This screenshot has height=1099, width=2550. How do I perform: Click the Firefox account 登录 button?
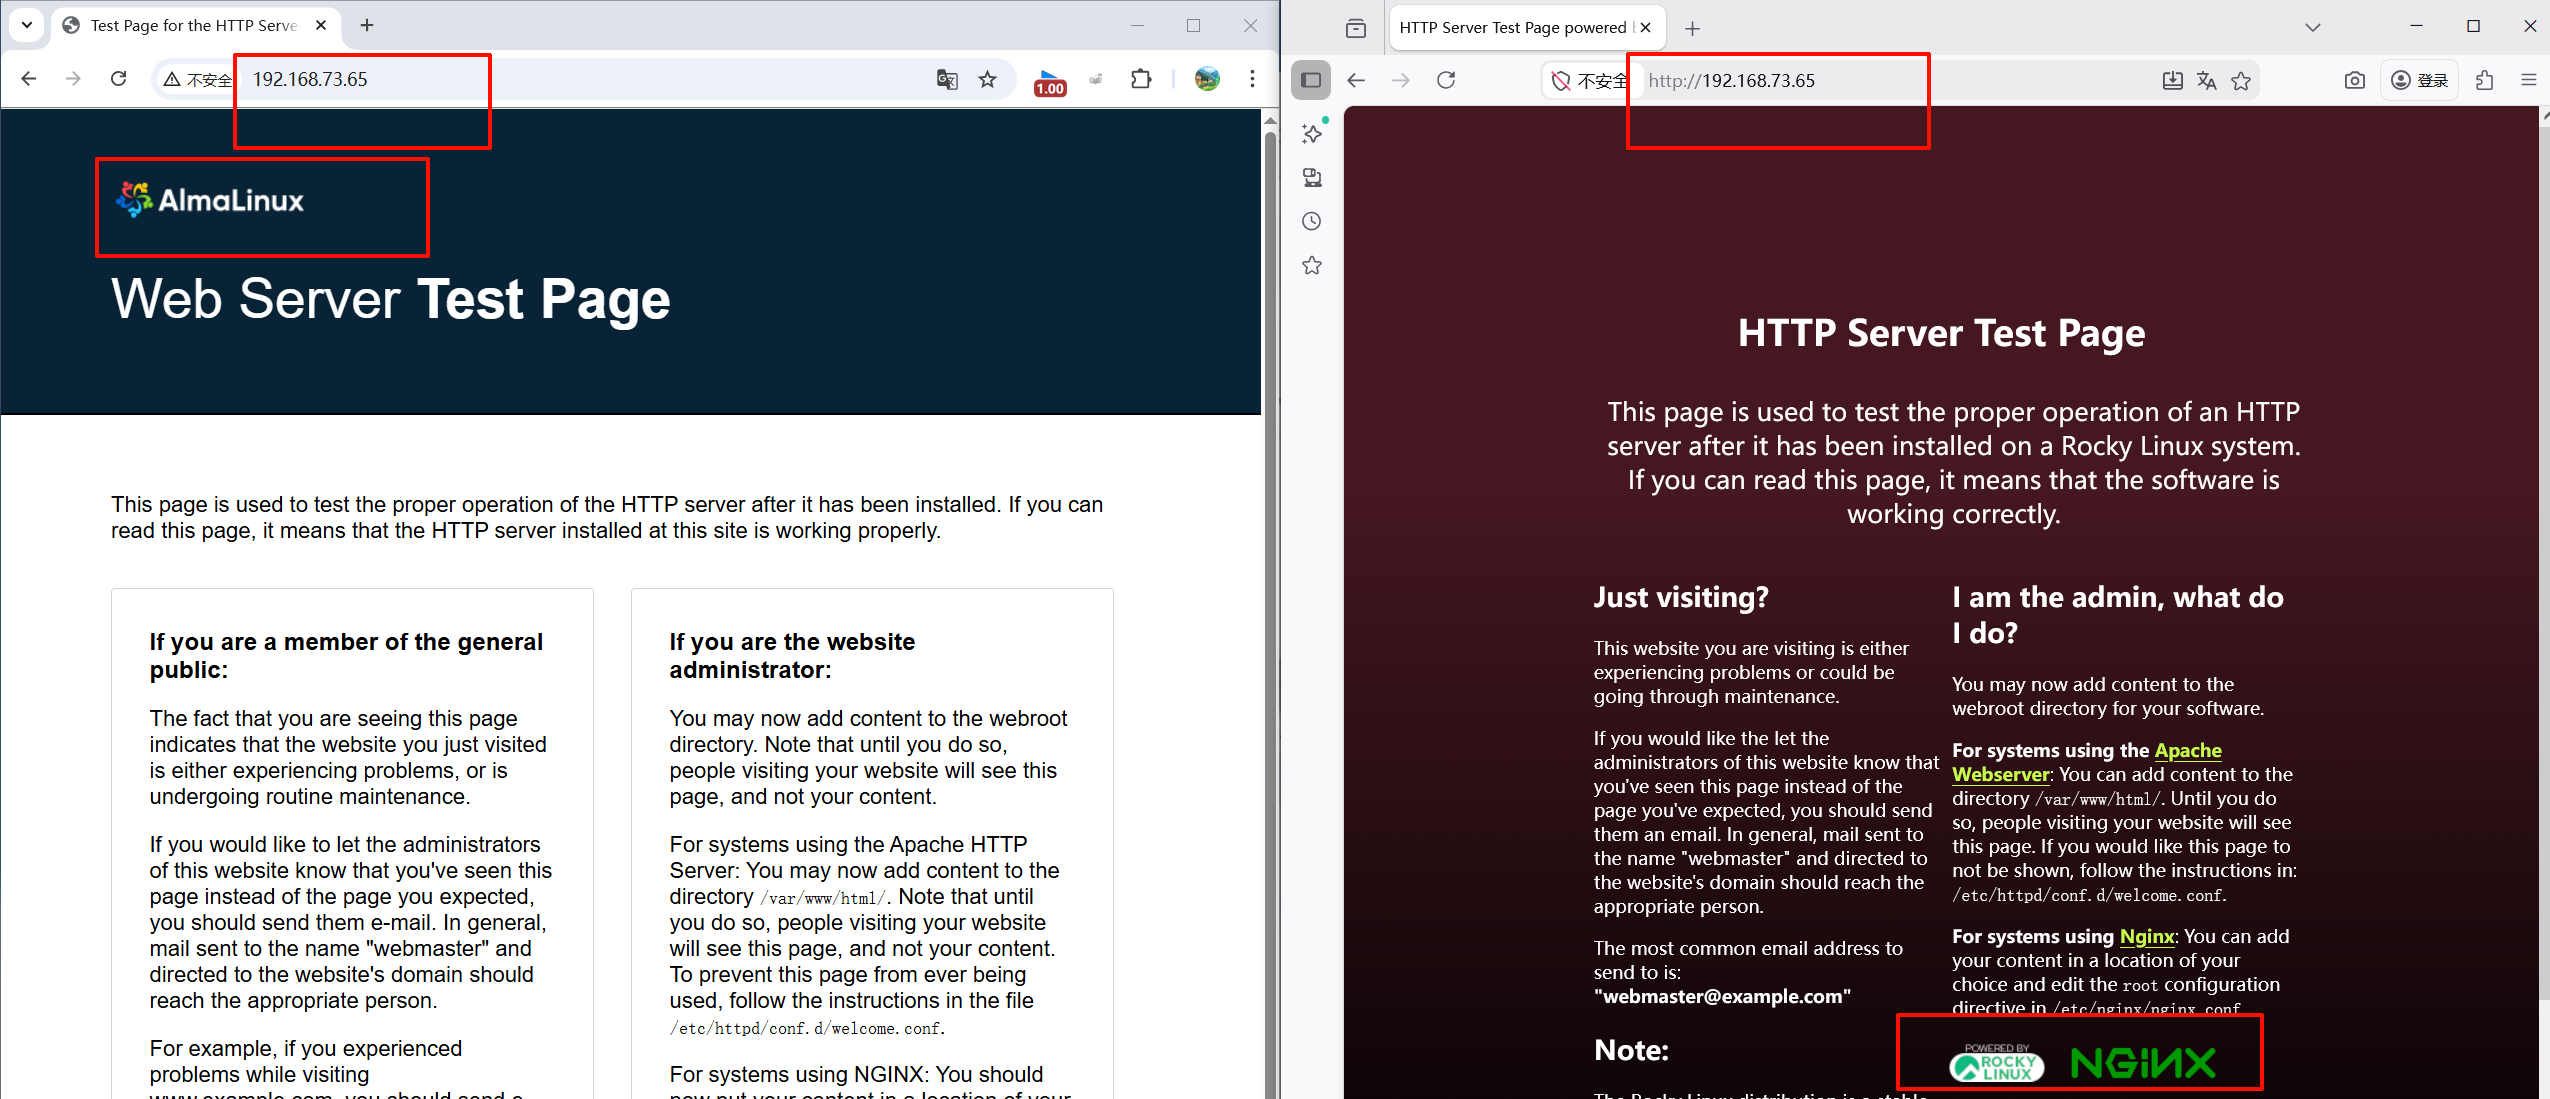2420,80
